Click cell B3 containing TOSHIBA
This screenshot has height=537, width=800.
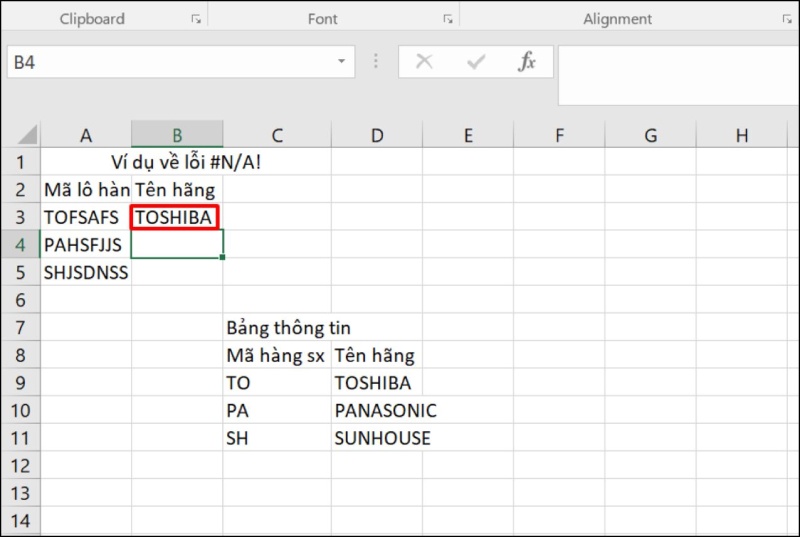click(x=176, y=217)
